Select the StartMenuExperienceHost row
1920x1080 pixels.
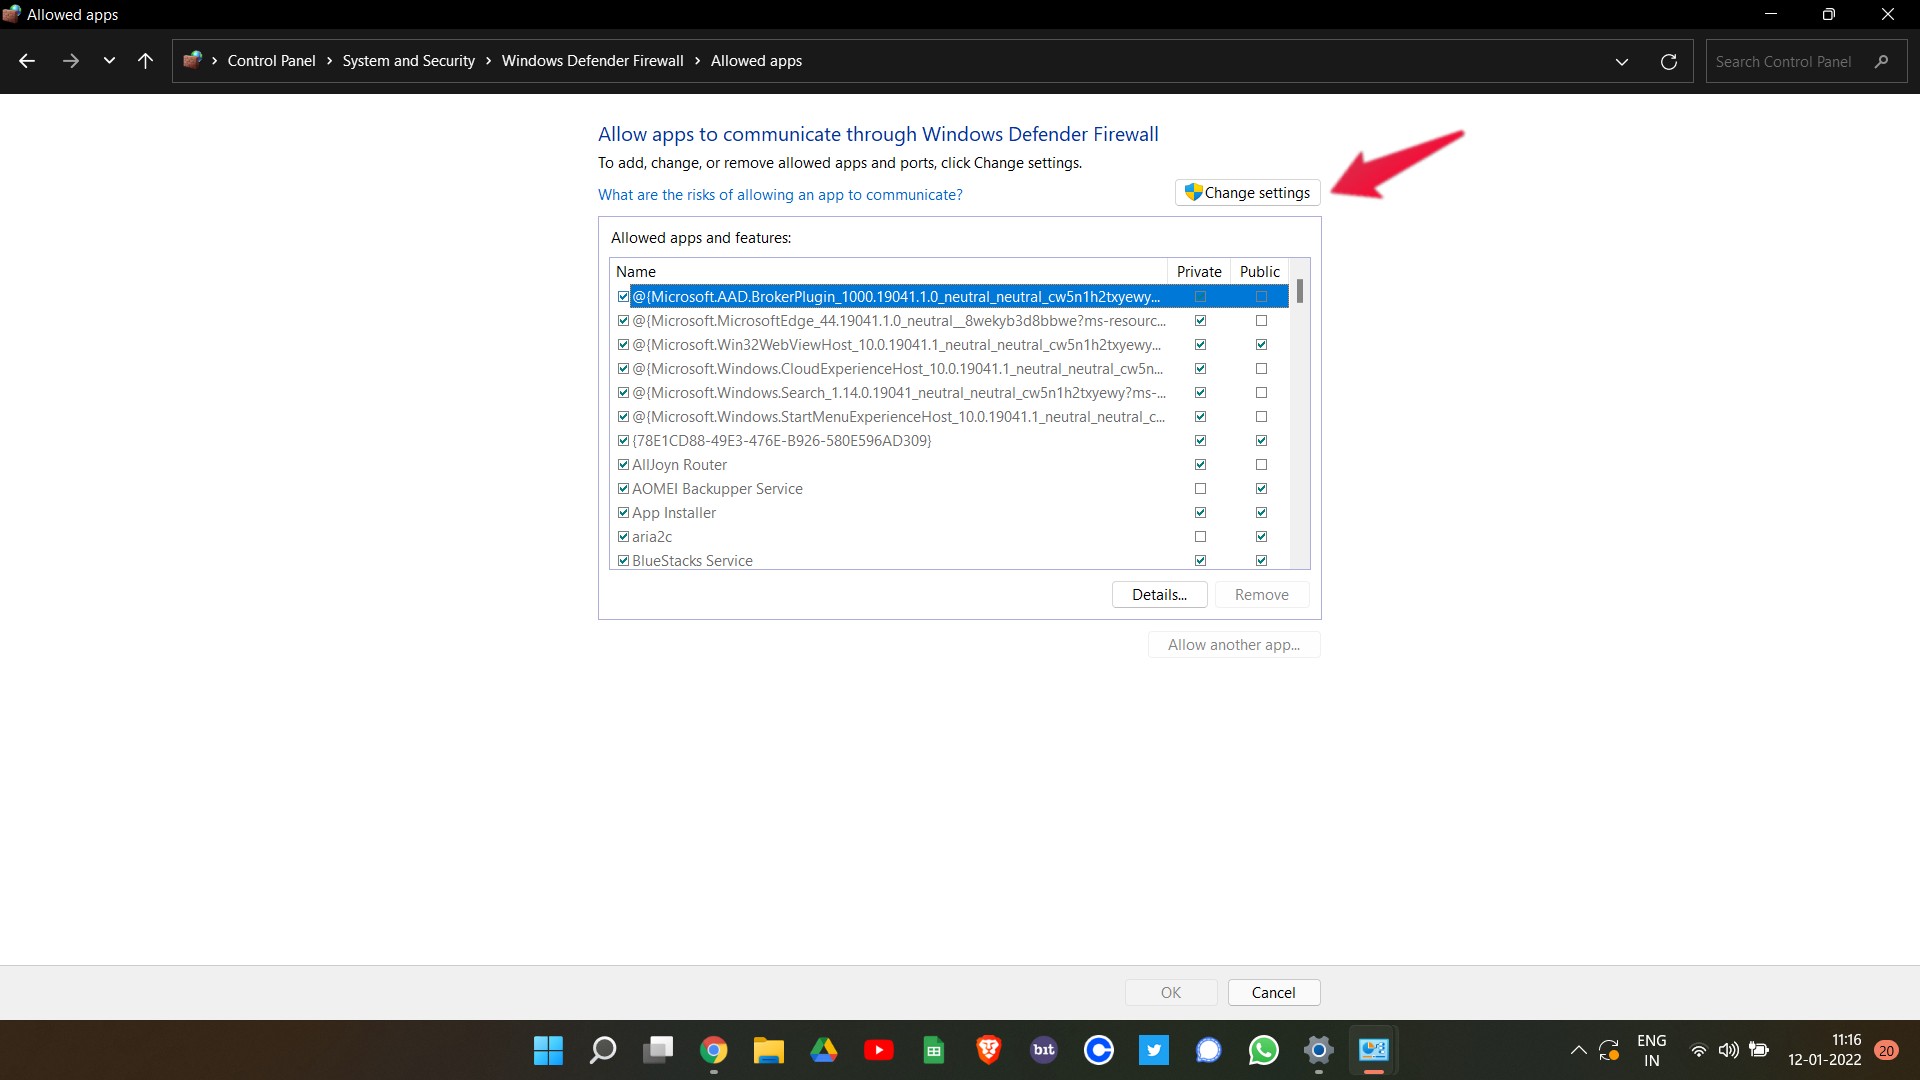(949, 417)
